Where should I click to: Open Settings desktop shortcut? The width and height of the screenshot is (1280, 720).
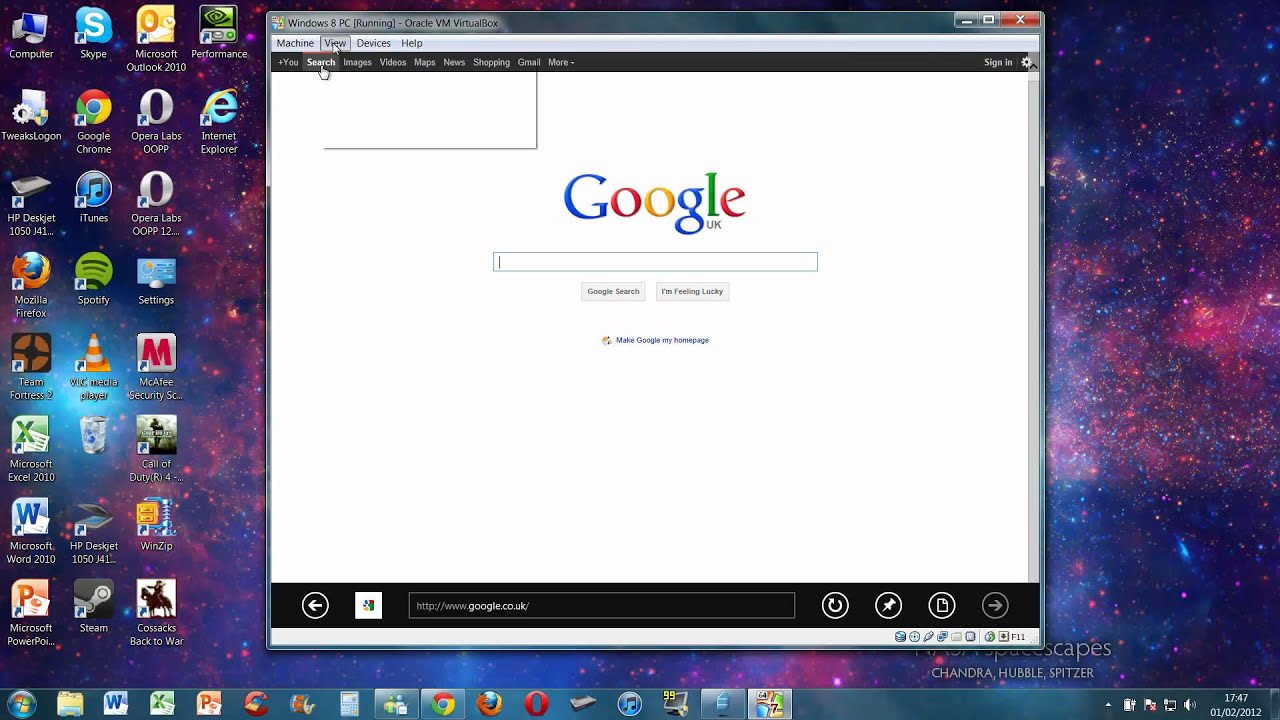click(156, 279)
